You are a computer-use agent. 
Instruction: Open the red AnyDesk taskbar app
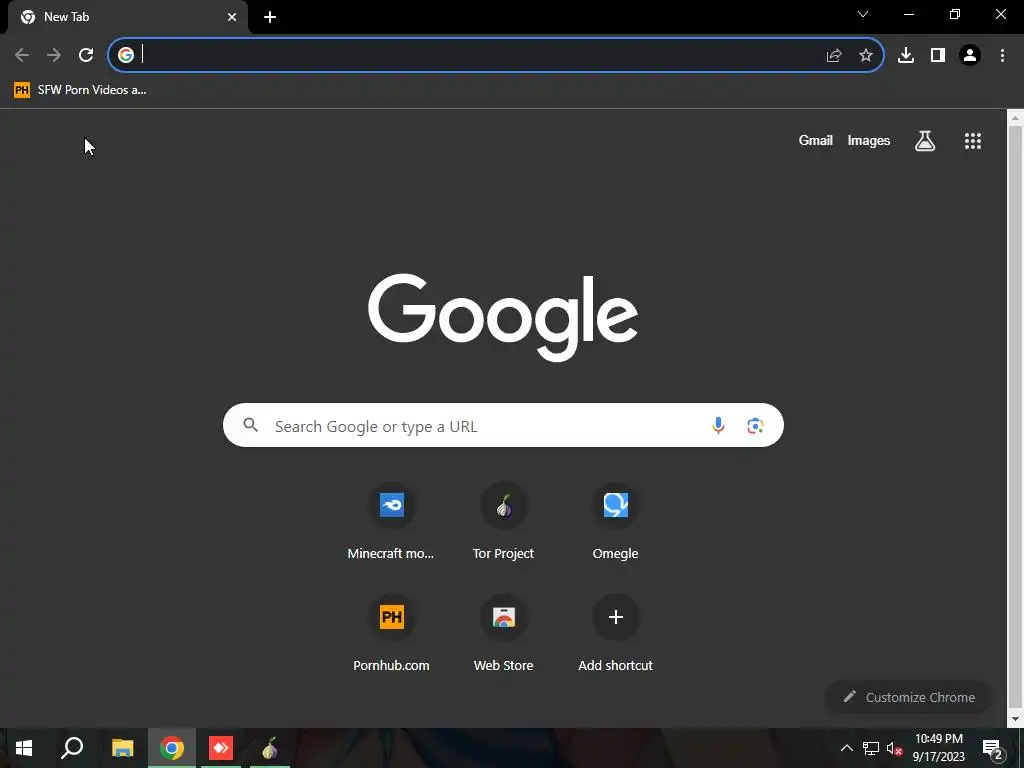221,748
